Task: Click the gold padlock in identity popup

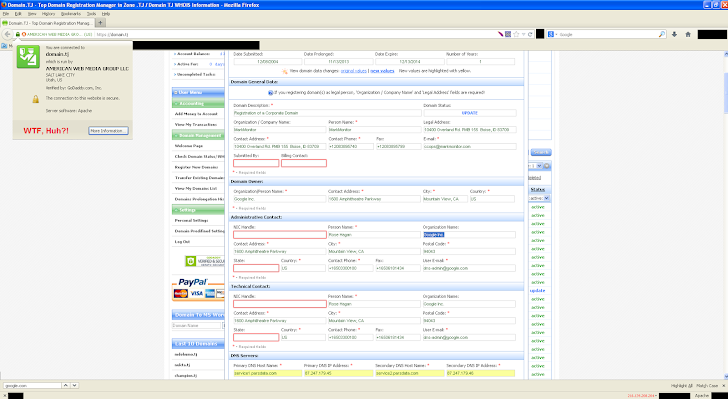Action: coord(35,99)
